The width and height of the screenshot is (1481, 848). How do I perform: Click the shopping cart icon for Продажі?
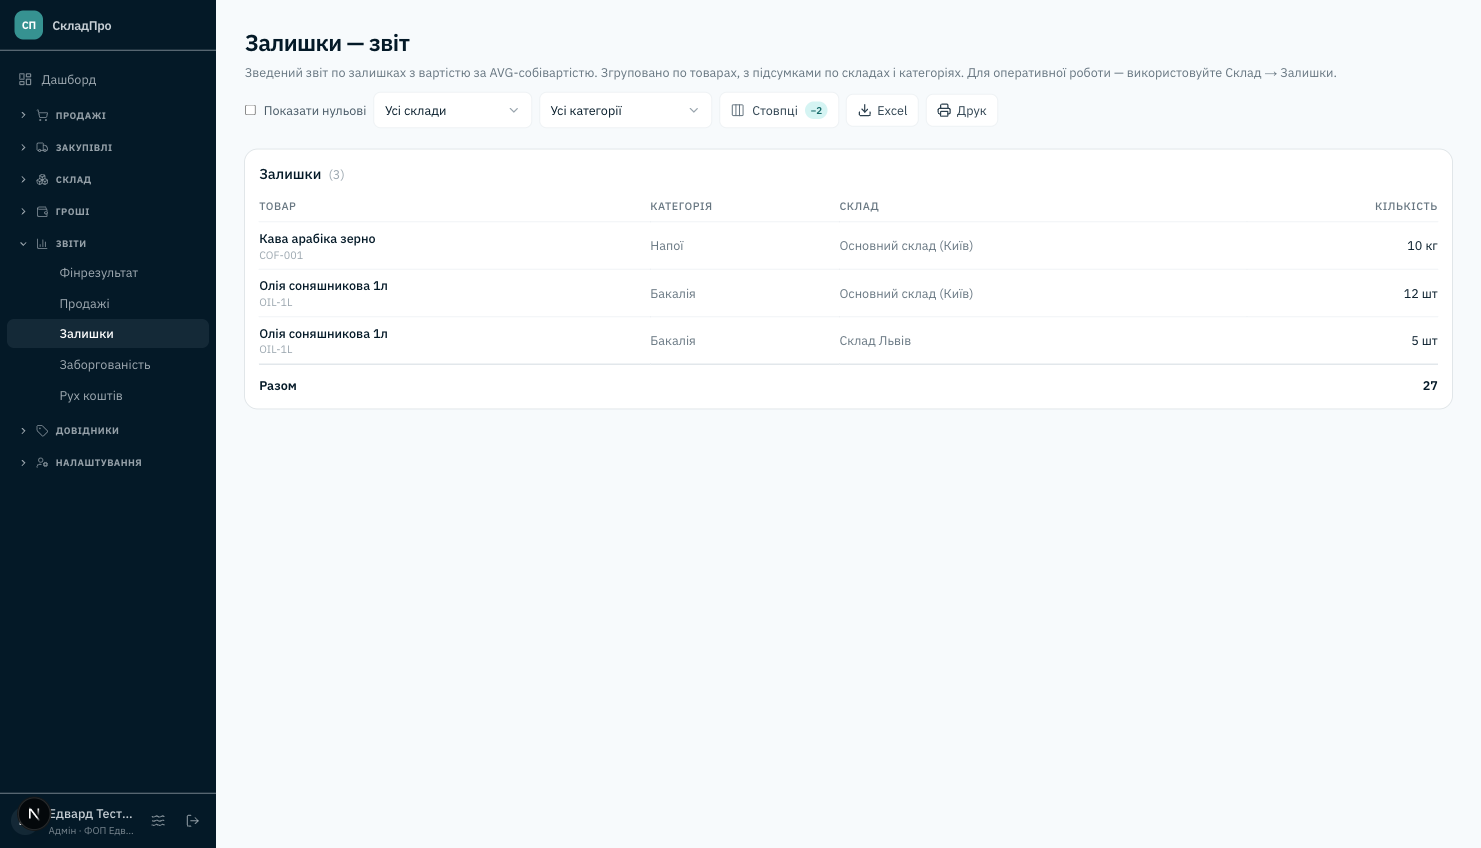pyautogui.click(x=42, y=115)
